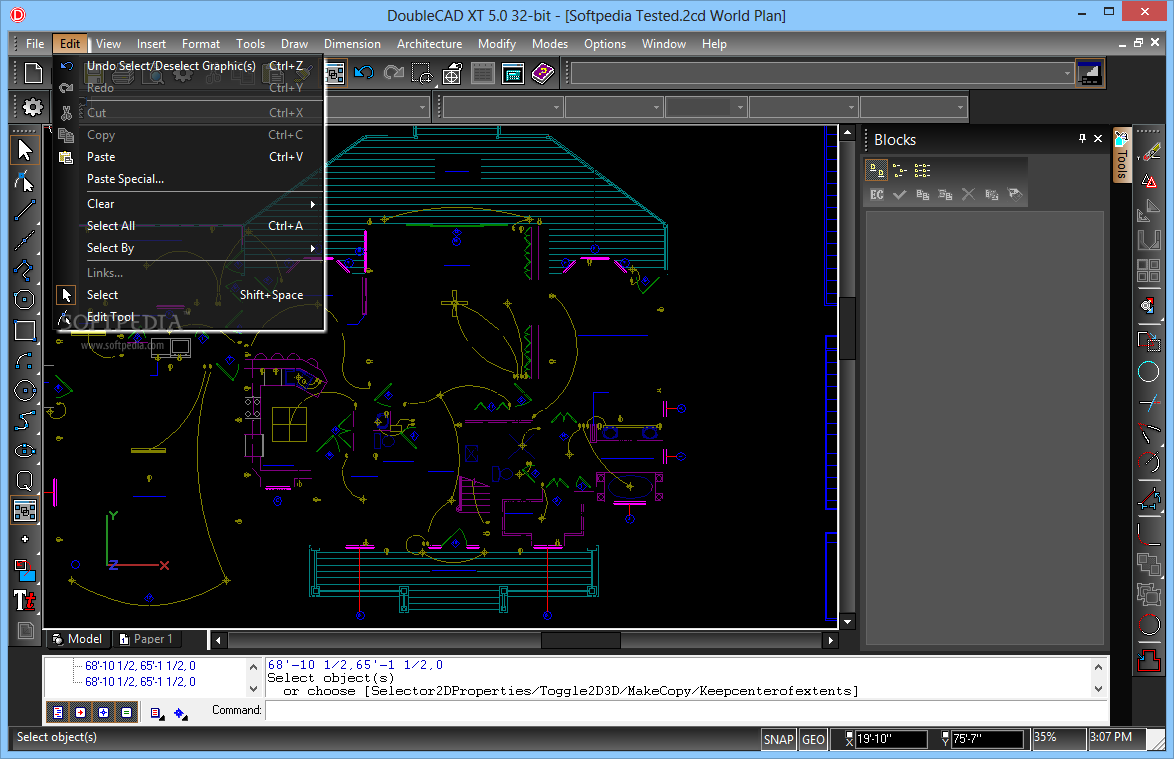Image resolution: width=1174 pixels, height=759 pixels.
Task: Click the grey table grid toolbar icon
Action: pyautogui.click(x=483, y=73)
